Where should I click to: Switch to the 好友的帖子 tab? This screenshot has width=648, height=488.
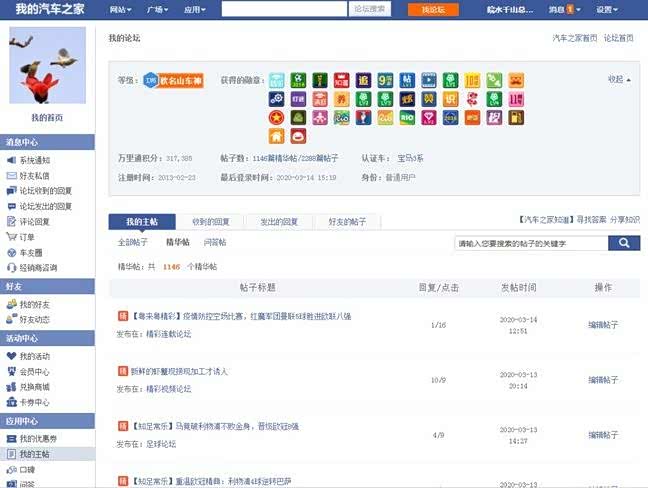coord(347,222)
